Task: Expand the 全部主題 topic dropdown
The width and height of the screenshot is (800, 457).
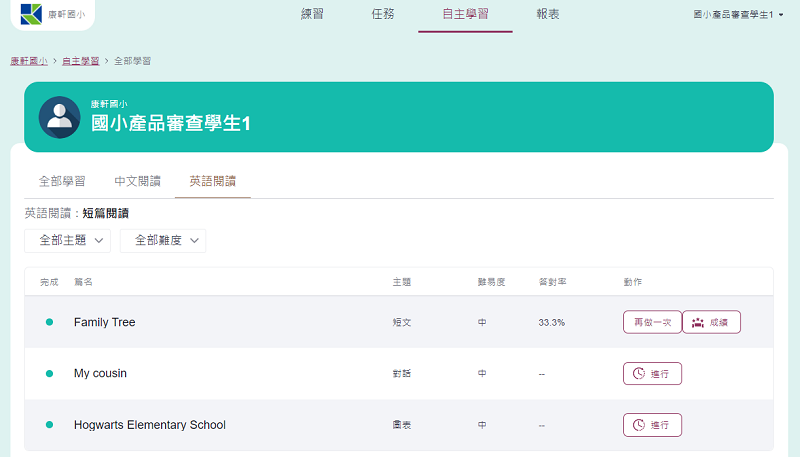Action: click(x=67, y=240)
